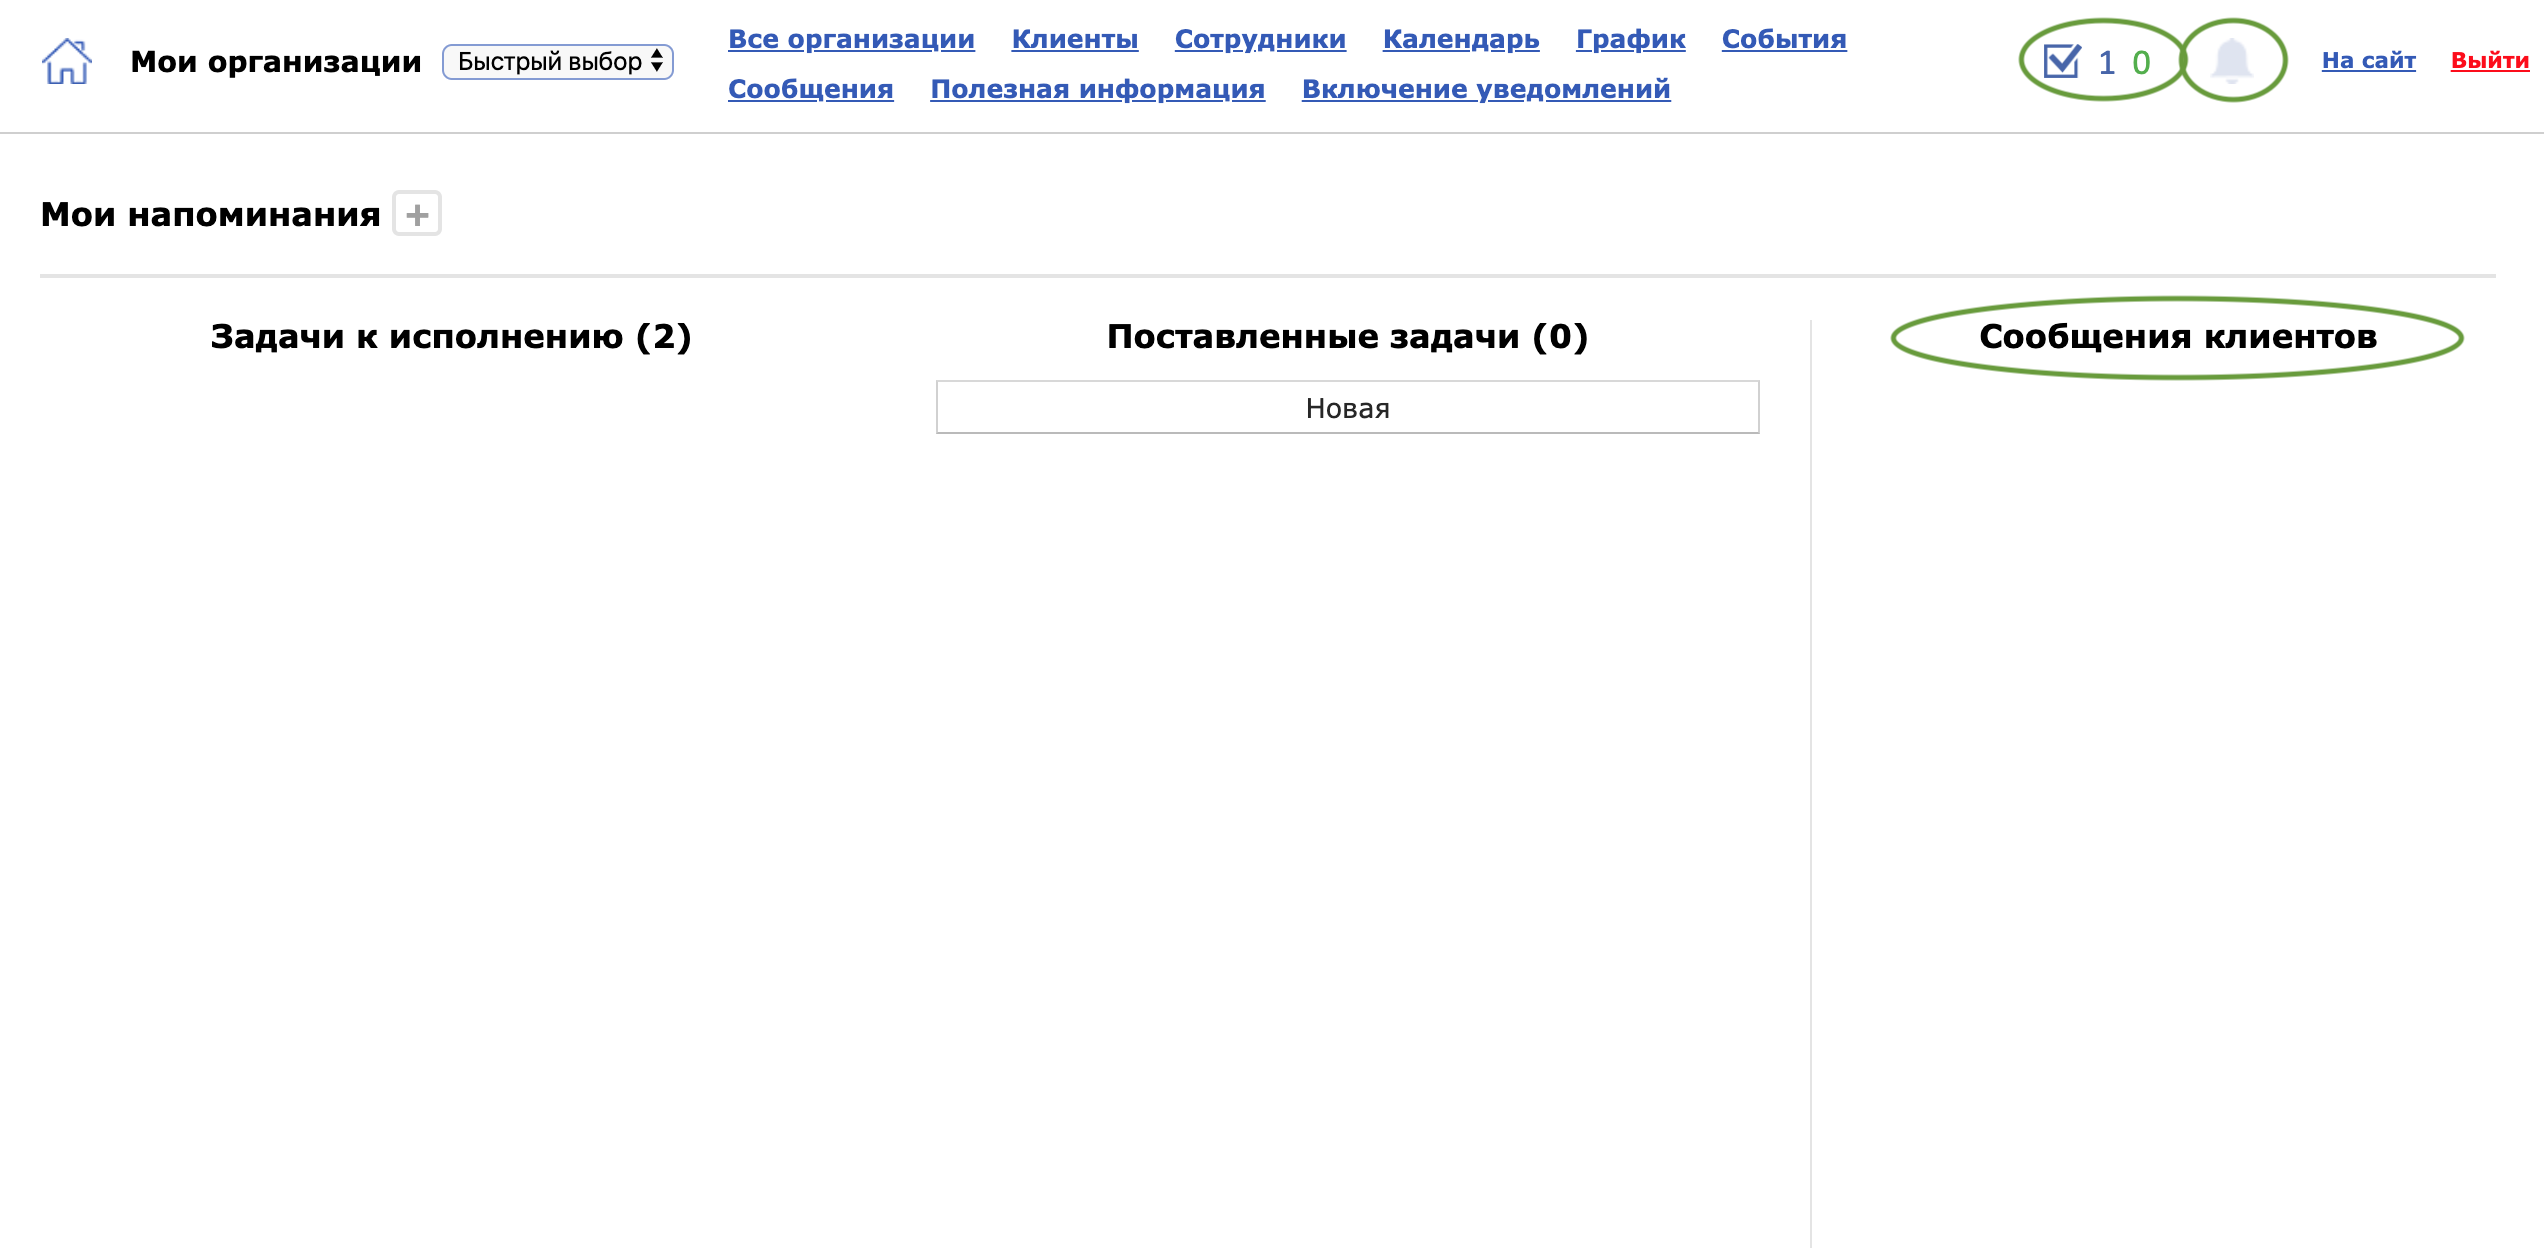
Task: Open Все организации menu link
Action: (851, 39)
